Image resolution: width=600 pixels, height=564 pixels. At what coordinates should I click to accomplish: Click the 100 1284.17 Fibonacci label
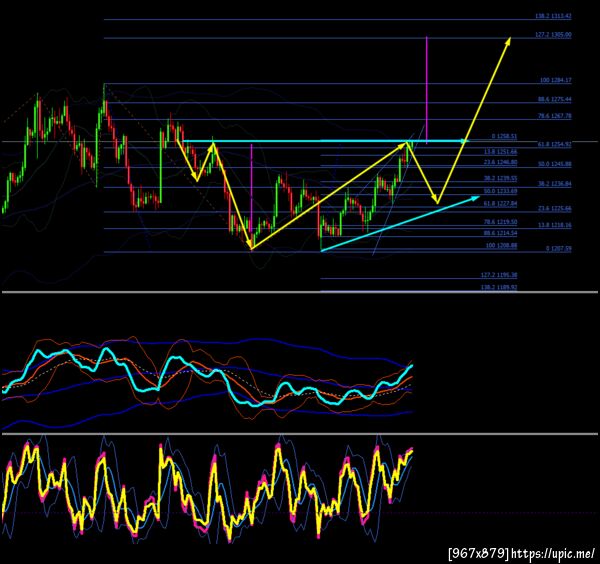click(x=556, y=80)
